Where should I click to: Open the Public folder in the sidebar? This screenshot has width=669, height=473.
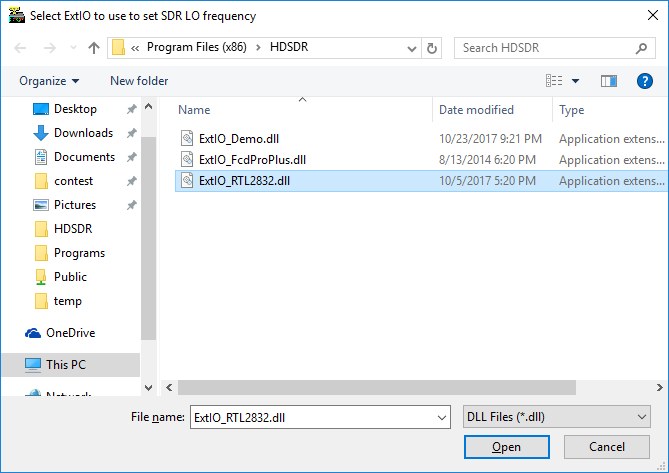click(70, 277)
